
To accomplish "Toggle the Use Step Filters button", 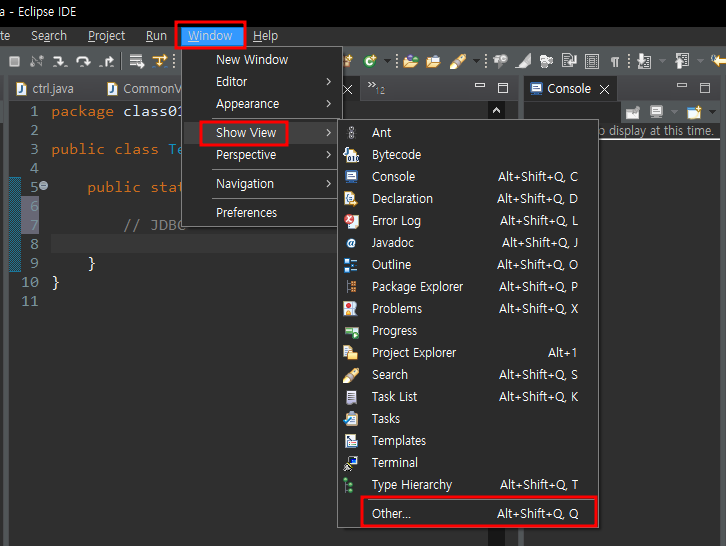I will 160,61.
